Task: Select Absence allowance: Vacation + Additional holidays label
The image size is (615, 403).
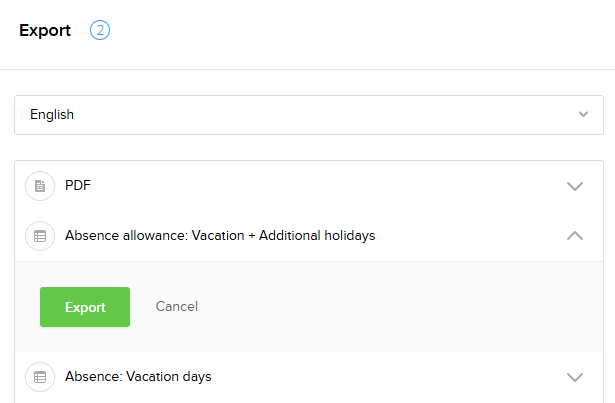Action: pos(220,236)
